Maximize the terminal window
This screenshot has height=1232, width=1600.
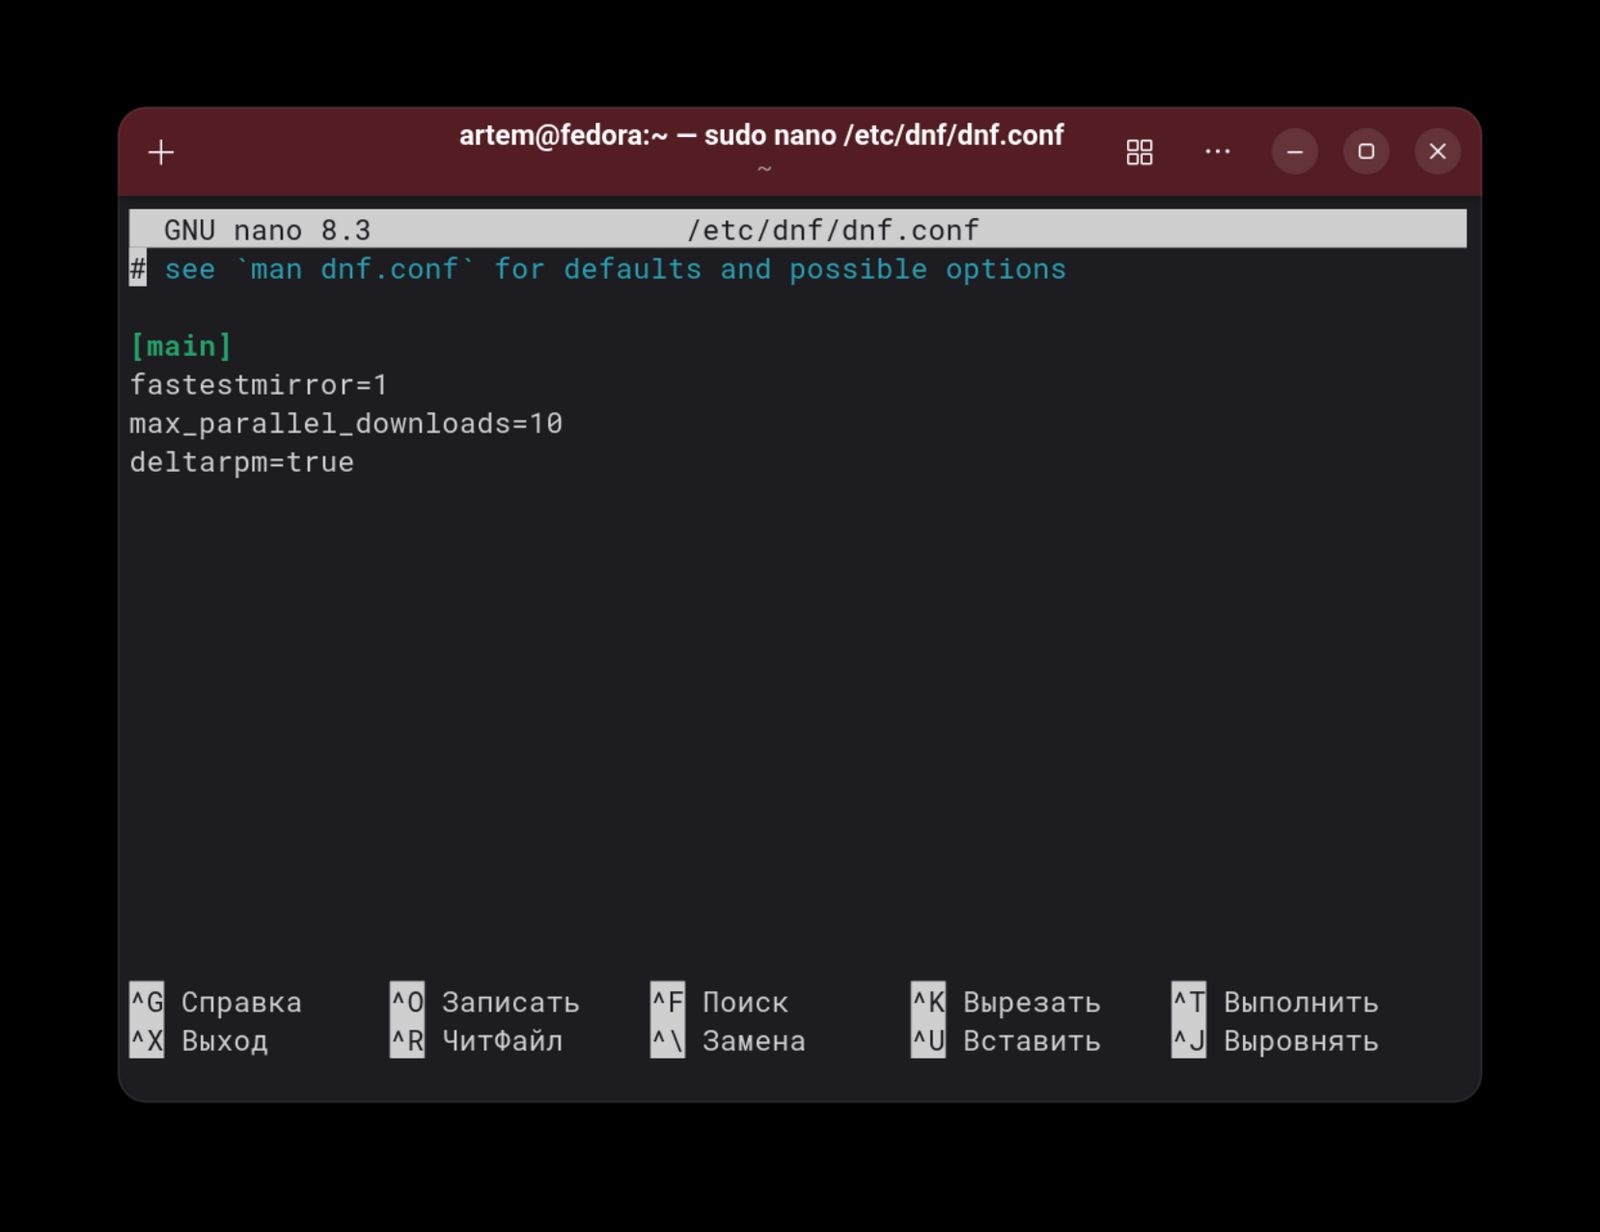[x=1366, y=152]
